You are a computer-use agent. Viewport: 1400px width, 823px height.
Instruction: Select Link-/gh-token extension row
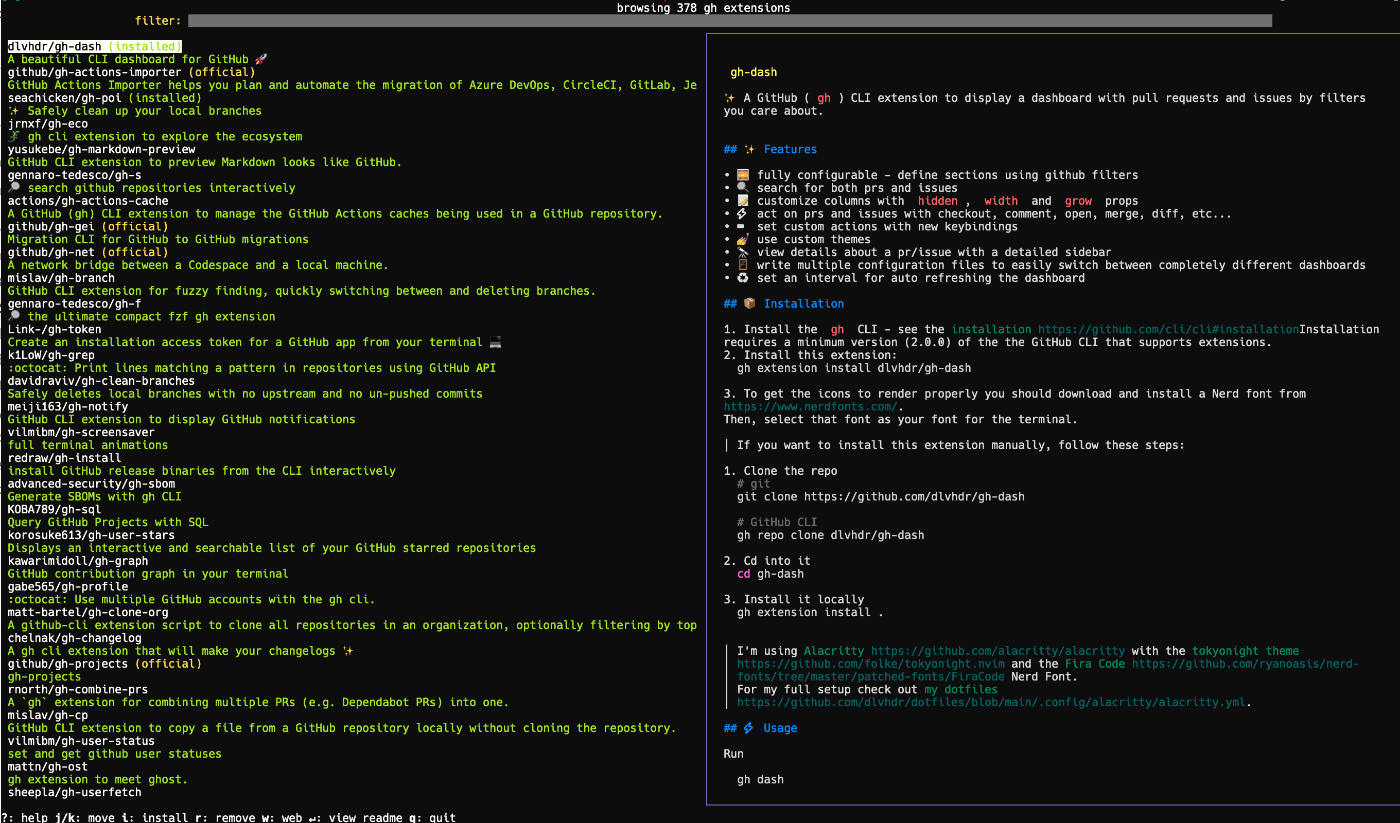(x=54, y=329)
